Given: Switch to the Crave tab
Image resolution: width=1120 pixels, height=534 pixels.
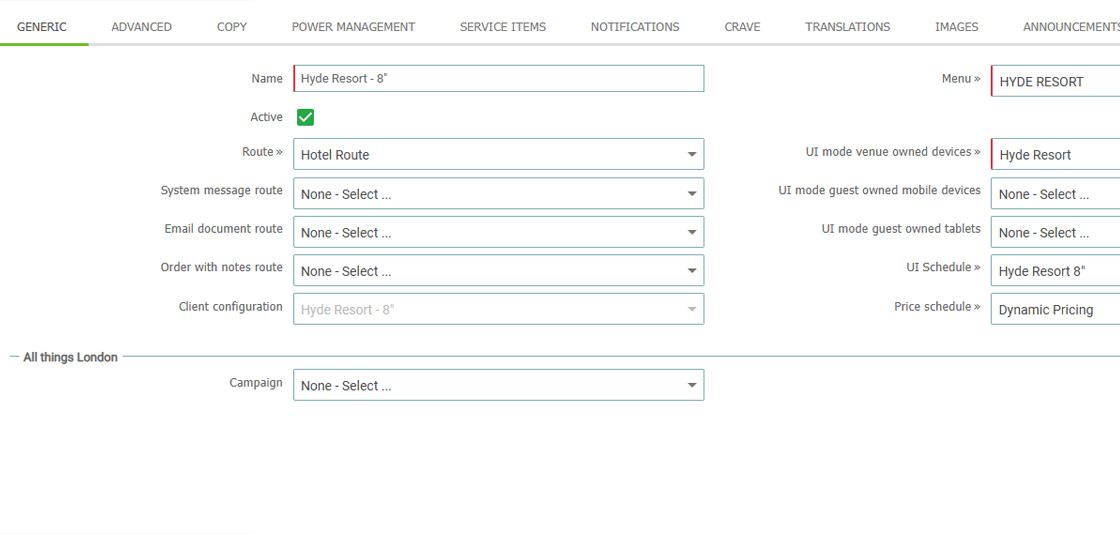Looking at the screenshot, I should 742,27.
